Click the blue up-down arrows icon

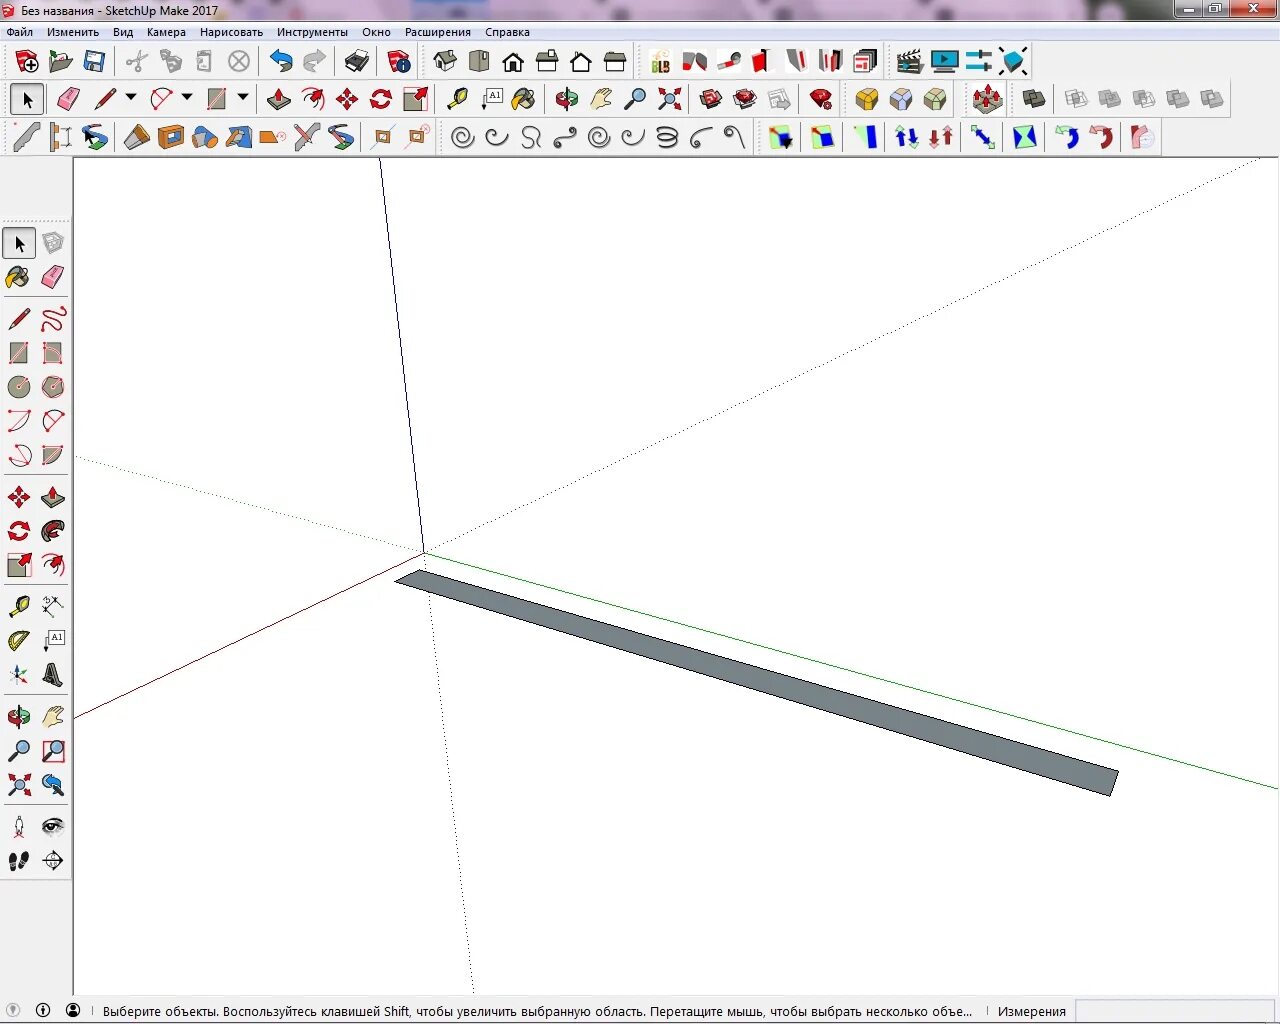907,137
